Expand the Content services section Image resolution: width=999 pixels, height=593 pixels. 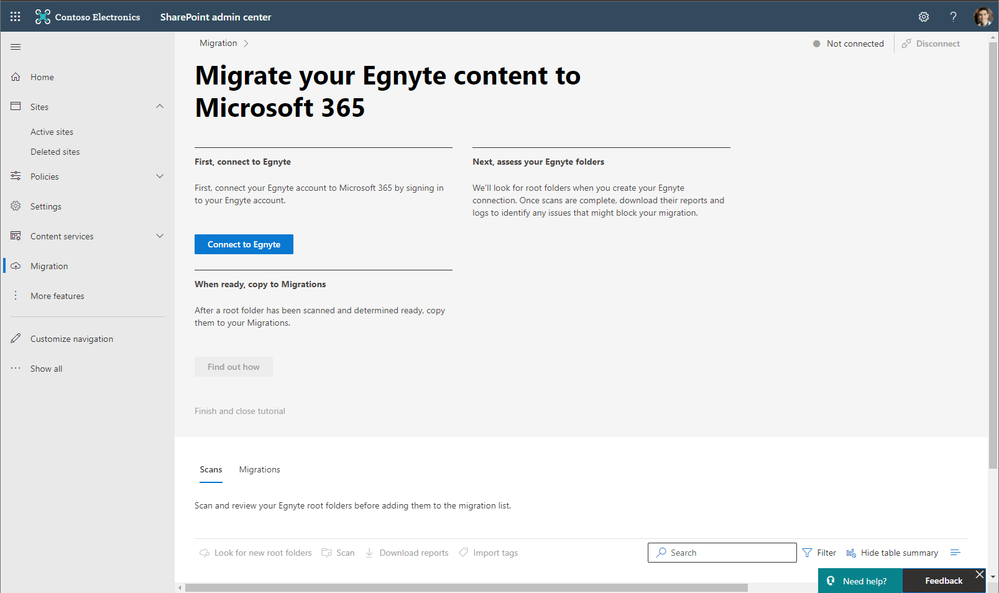pos(160,237)
